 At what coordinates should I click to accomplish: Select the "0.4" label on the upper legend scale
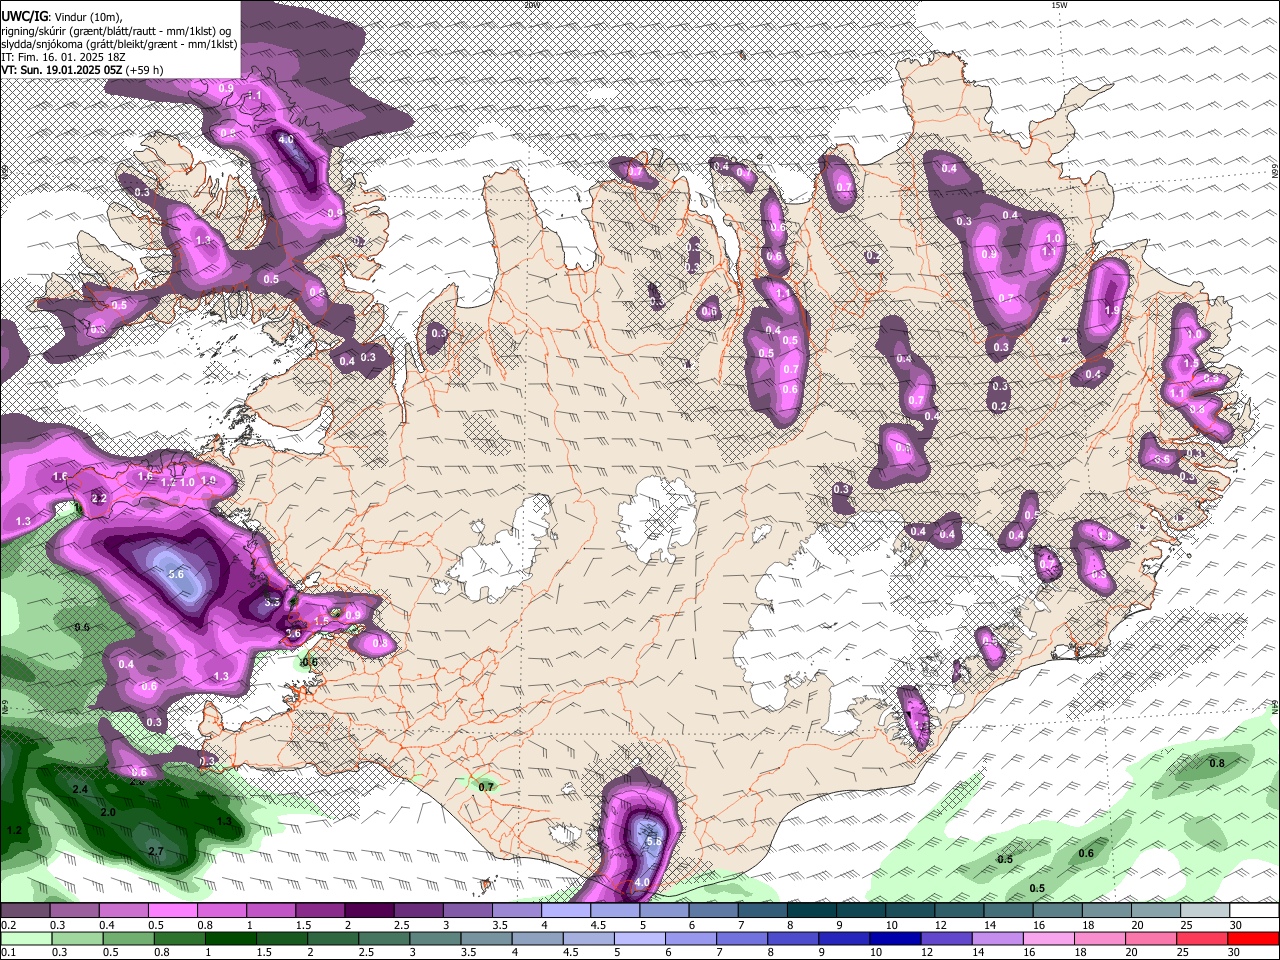(x=107, y=925)
